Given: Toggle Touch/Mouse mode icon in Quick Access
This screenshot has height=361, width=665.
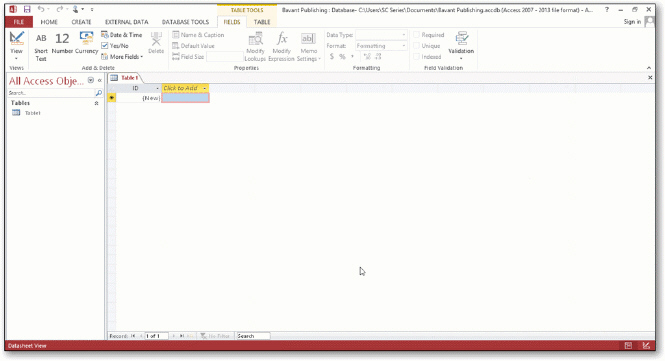Looking at the screenshot, I should point(75,9).
